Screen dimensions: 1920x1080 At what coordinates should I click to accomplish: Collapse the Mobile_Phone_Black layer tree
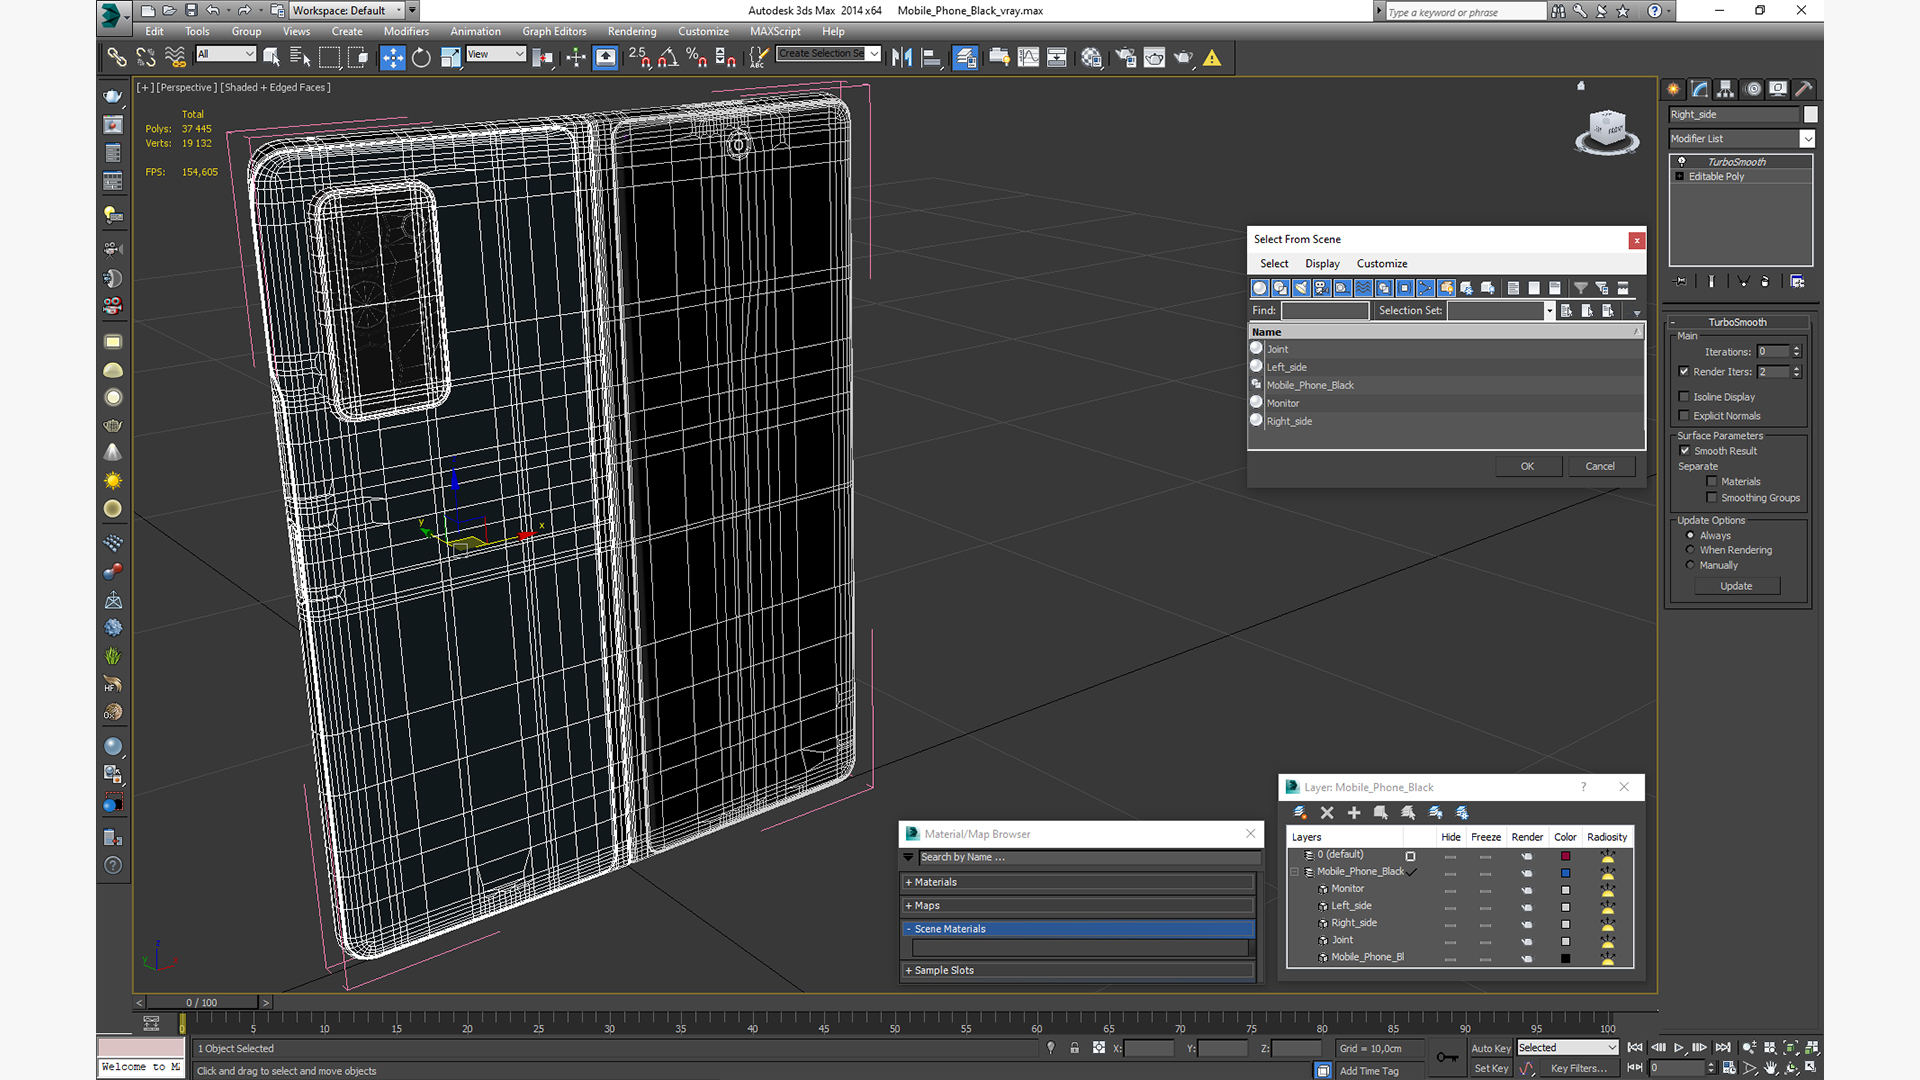point(1295,872)
